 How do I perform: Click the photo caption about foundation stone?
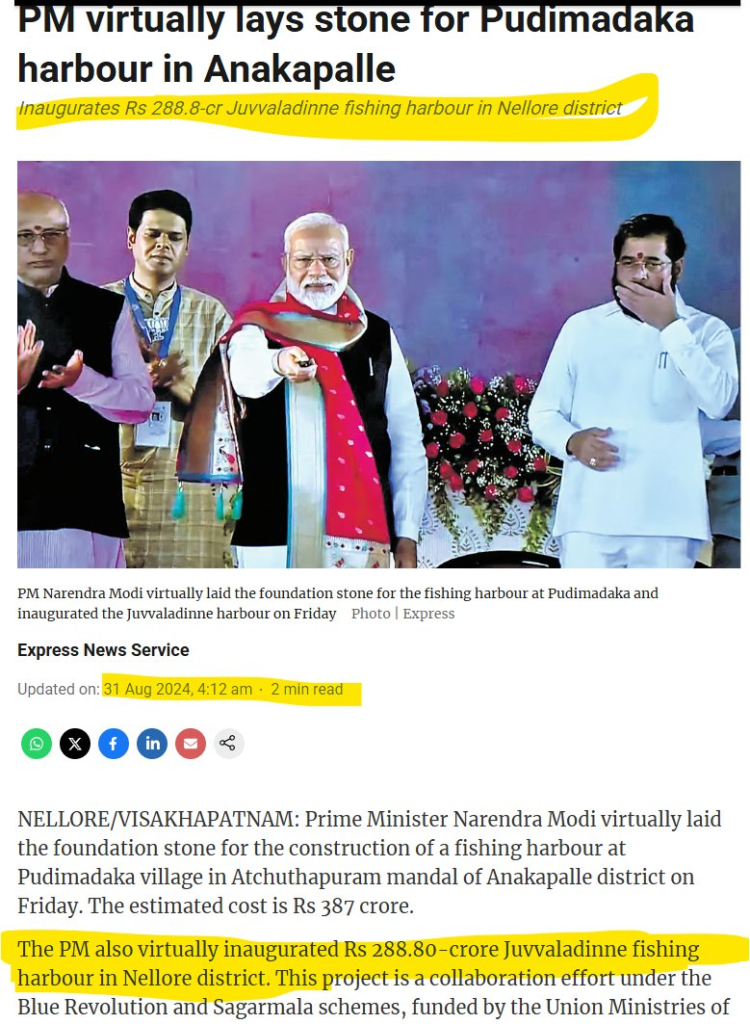click(338, 603)
